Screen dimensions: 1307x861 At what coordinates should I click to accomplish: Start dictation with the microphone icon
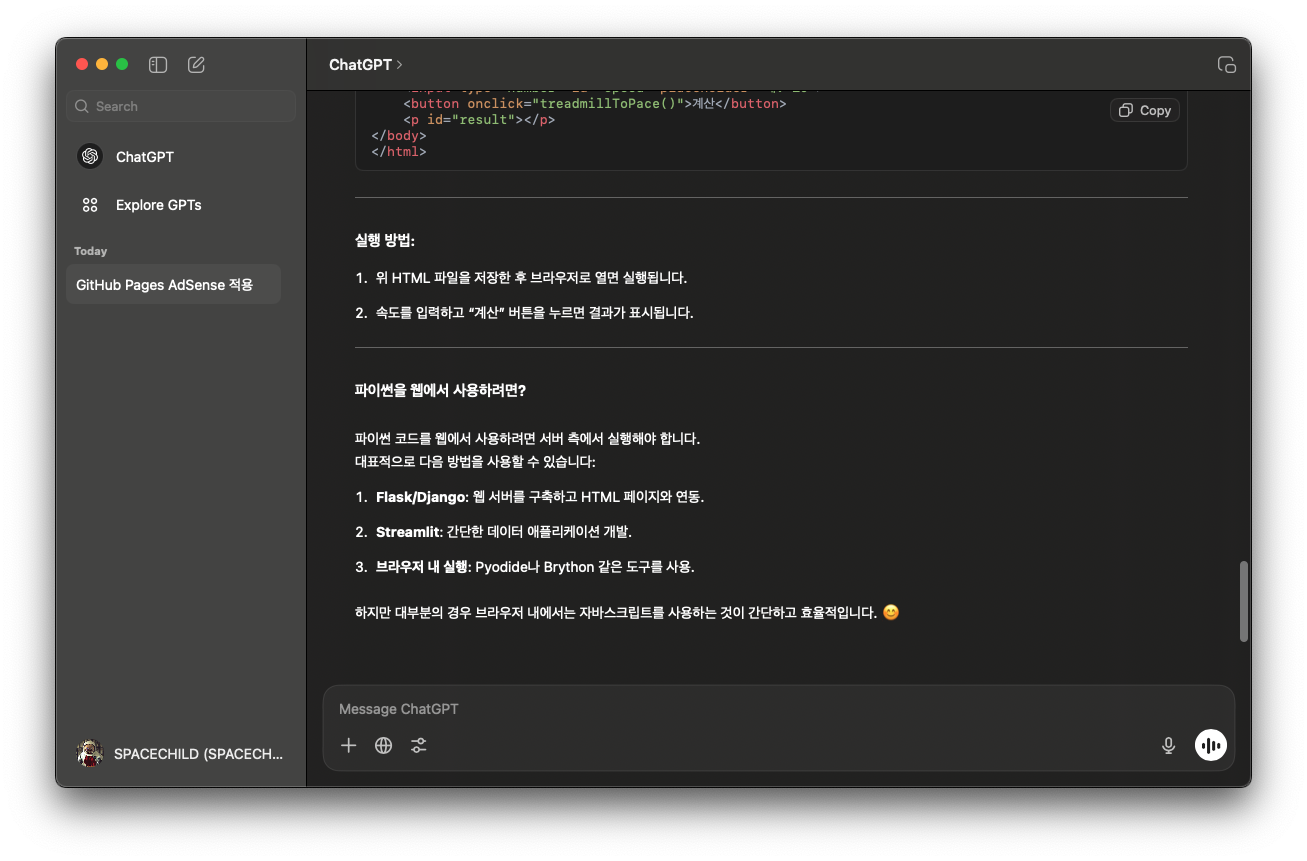(1168, 745)
